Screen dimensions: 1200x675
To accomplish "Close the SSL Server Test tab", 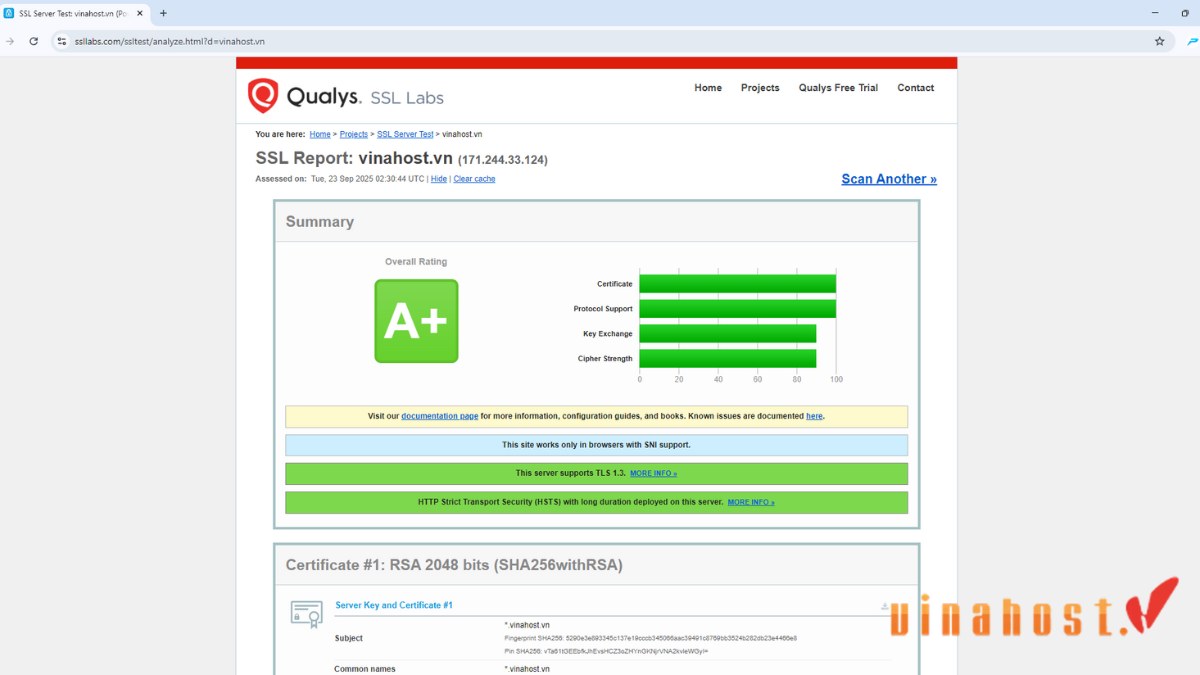I will pos(139,13).
